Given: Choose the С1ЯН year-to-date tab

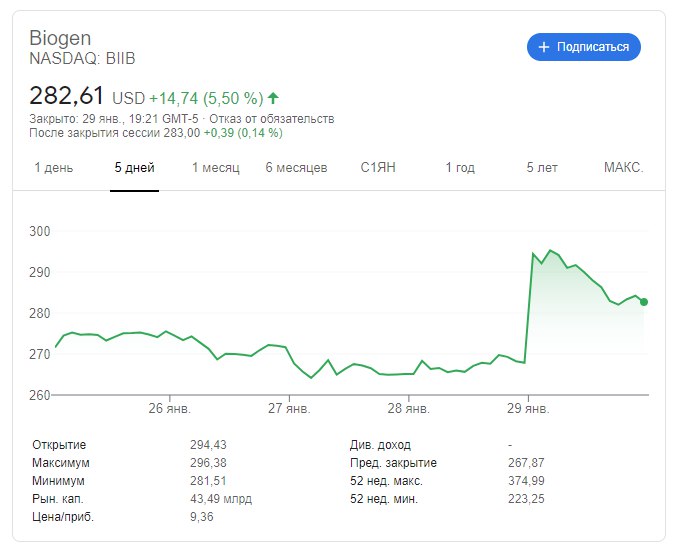Looking at the screenshot, I should coord(378,168).
